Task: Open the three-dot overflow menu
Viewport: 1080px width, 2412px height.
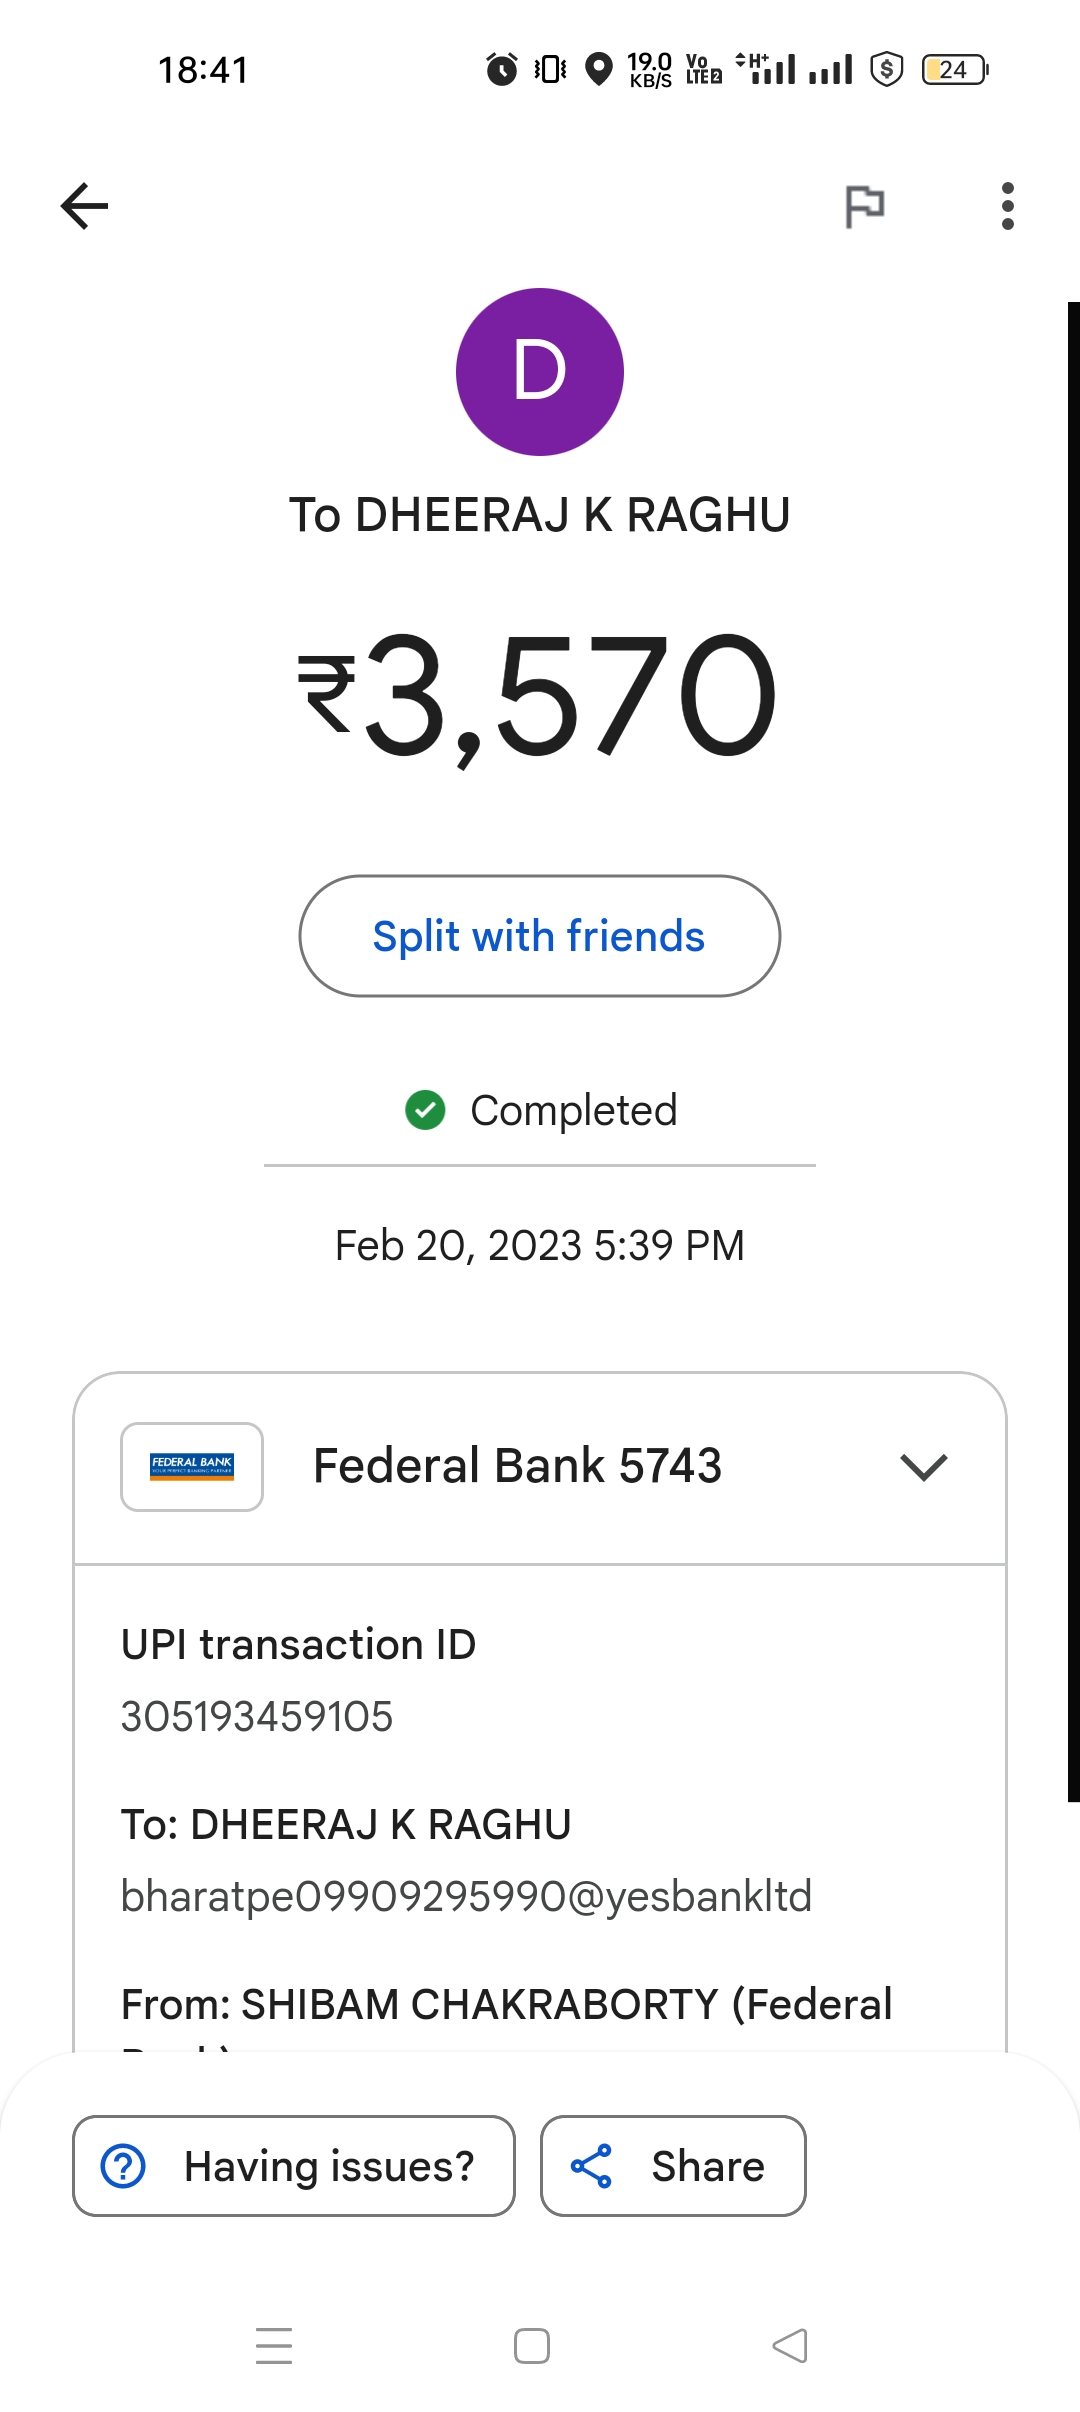Action: [1007, 206]
